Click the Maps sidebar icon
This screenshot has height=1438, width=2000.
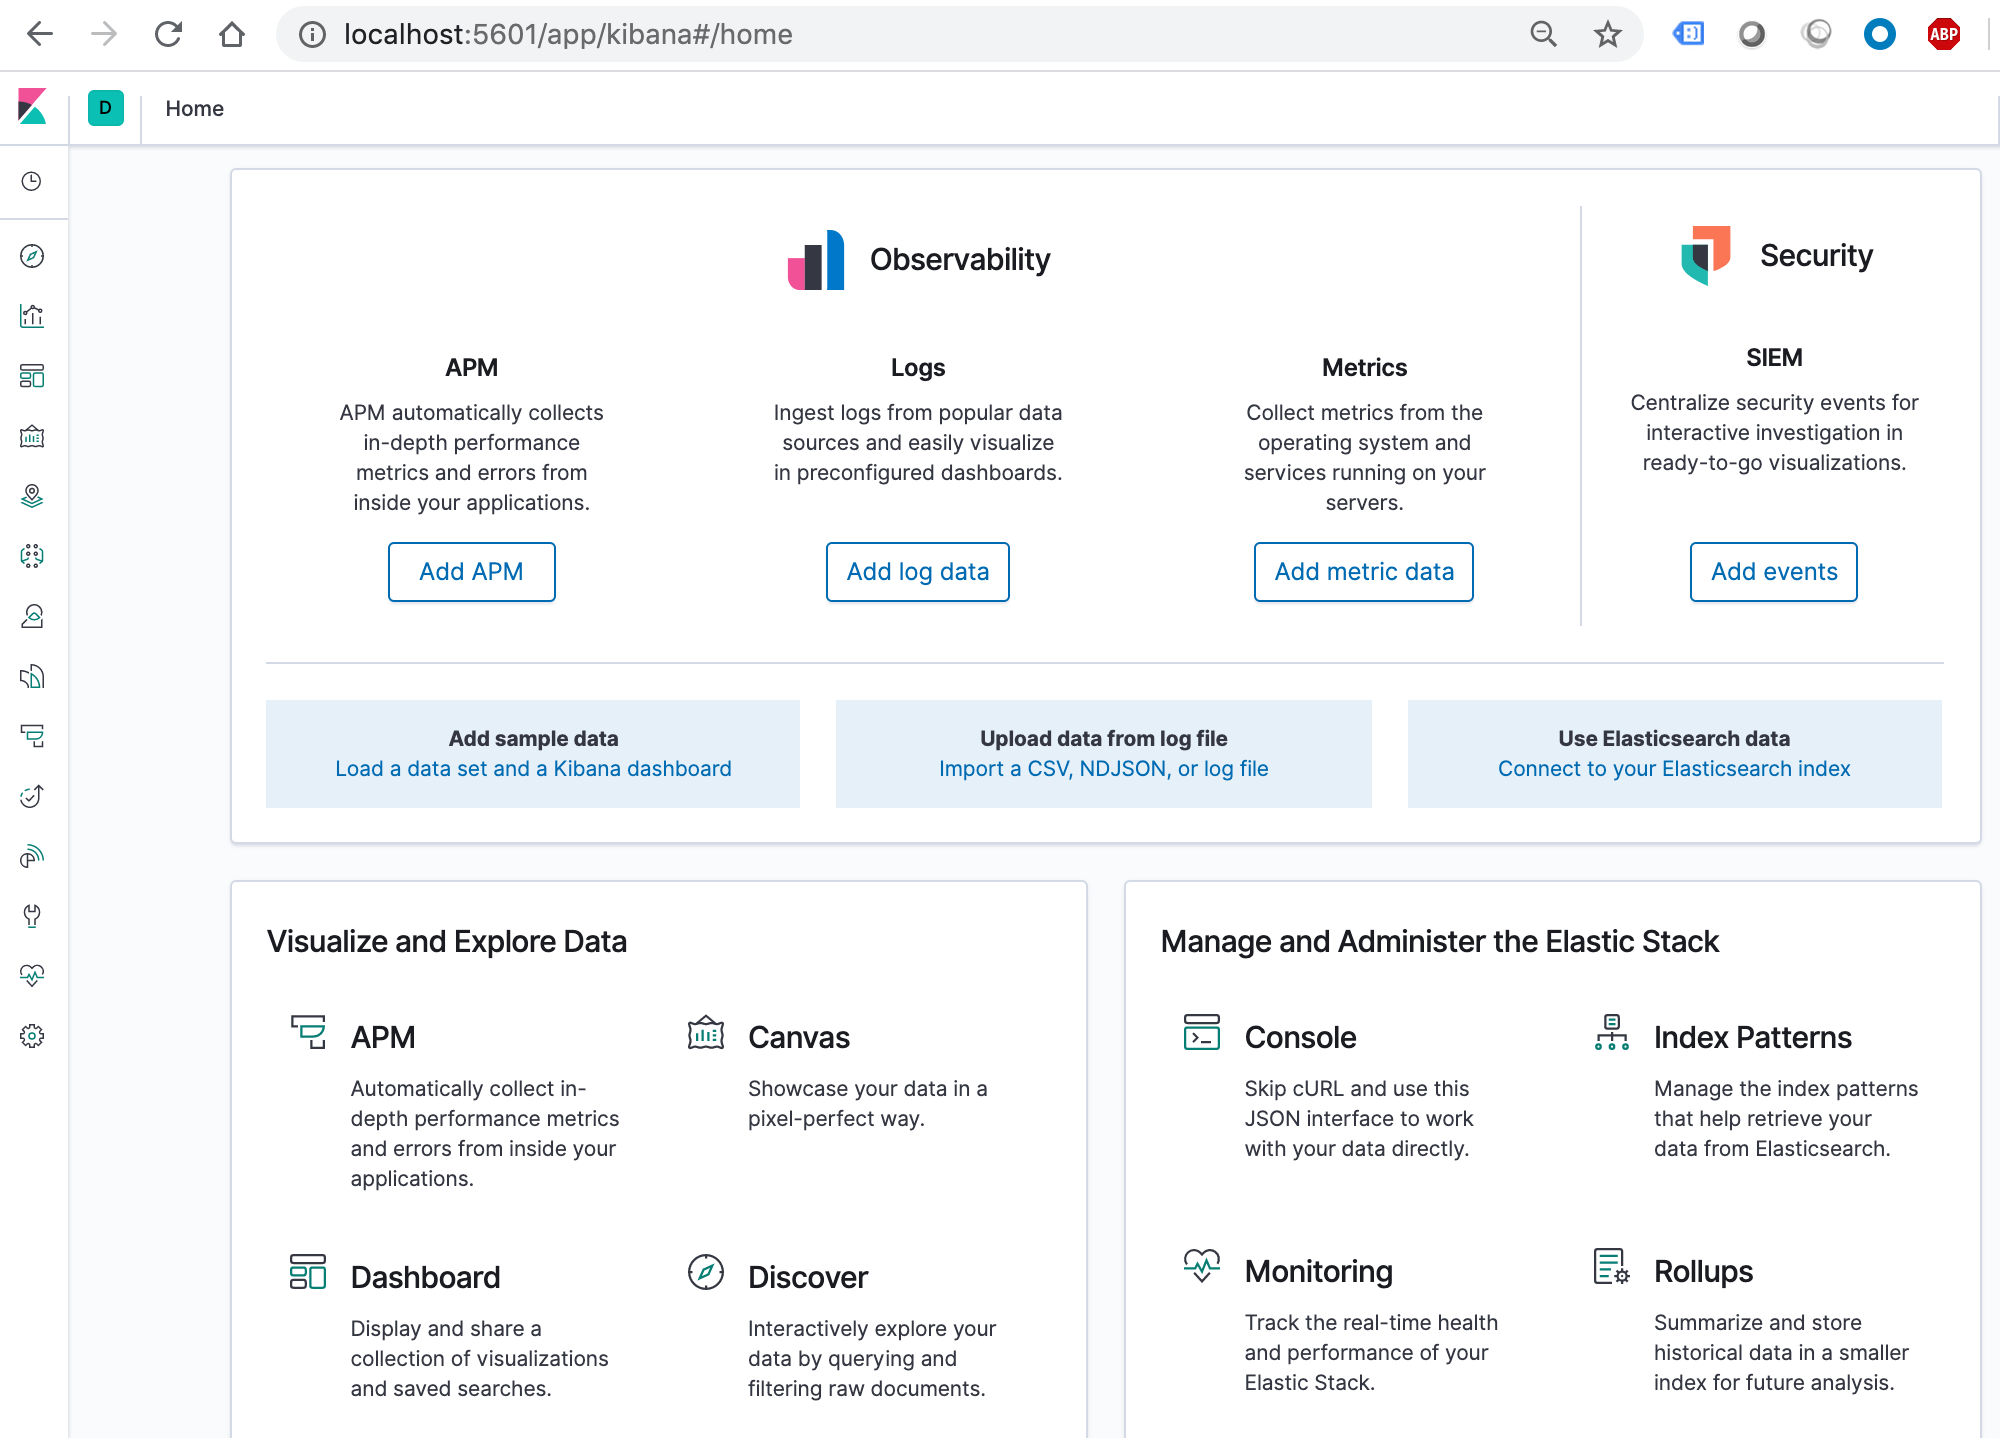(x=33, y=495)
